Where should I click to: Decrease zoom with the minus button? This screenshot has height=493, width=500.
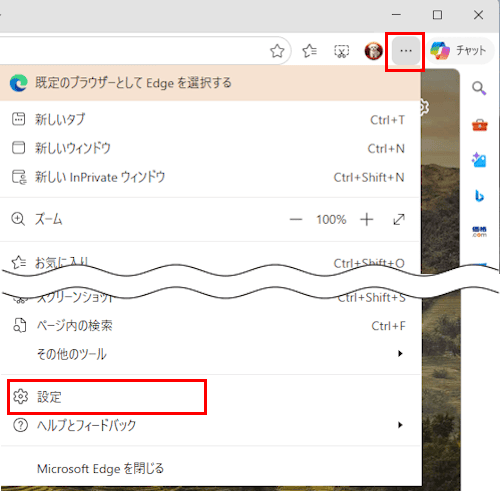296,220
